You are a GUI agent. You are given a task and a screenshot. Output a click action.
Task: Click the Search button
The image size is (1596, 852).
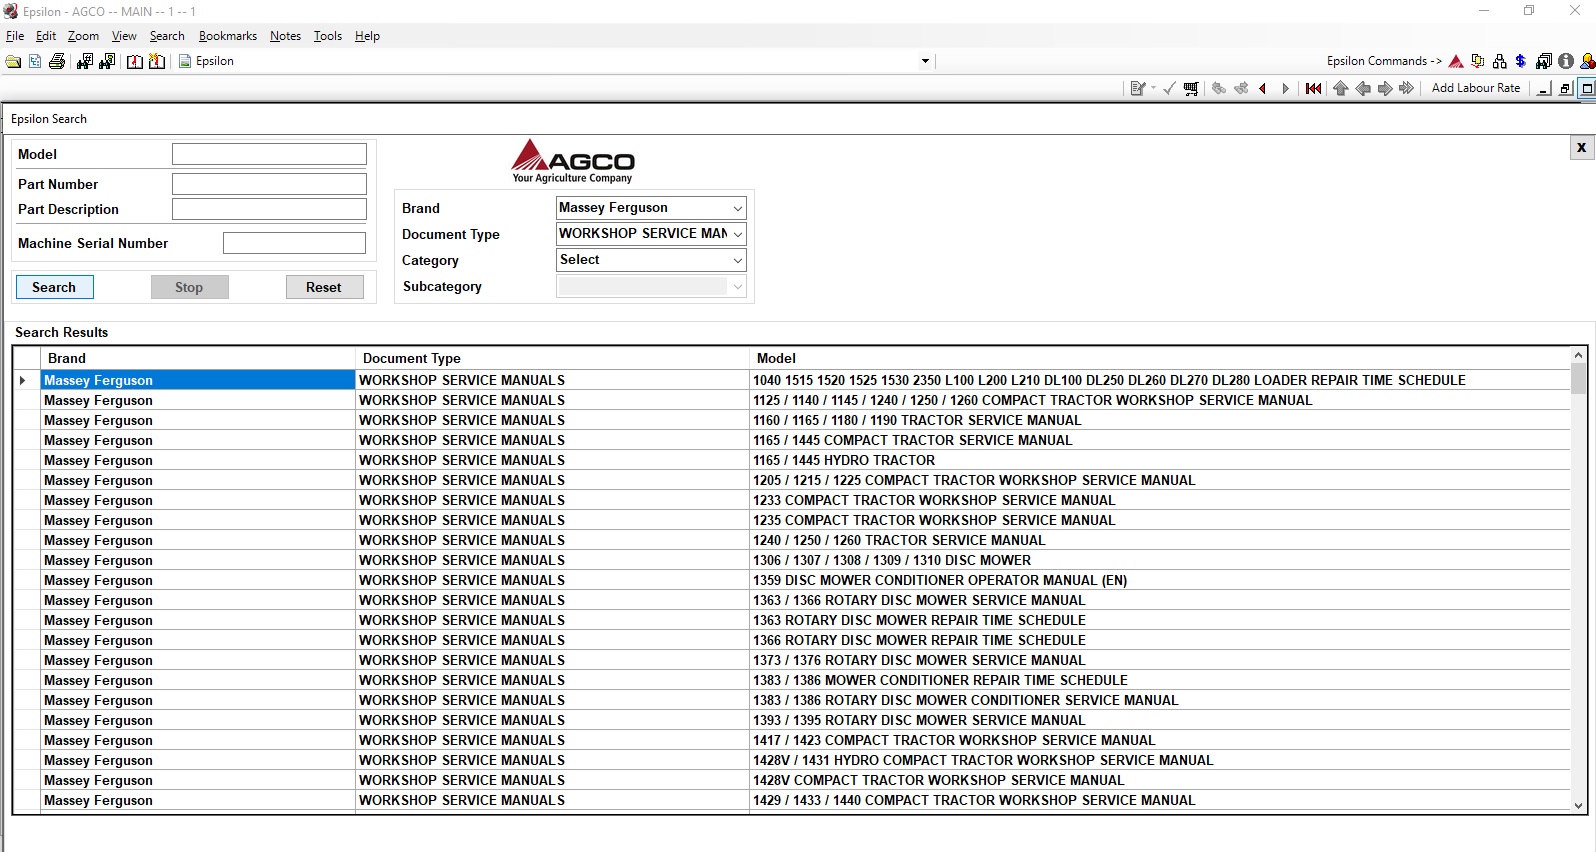point(55,287)
